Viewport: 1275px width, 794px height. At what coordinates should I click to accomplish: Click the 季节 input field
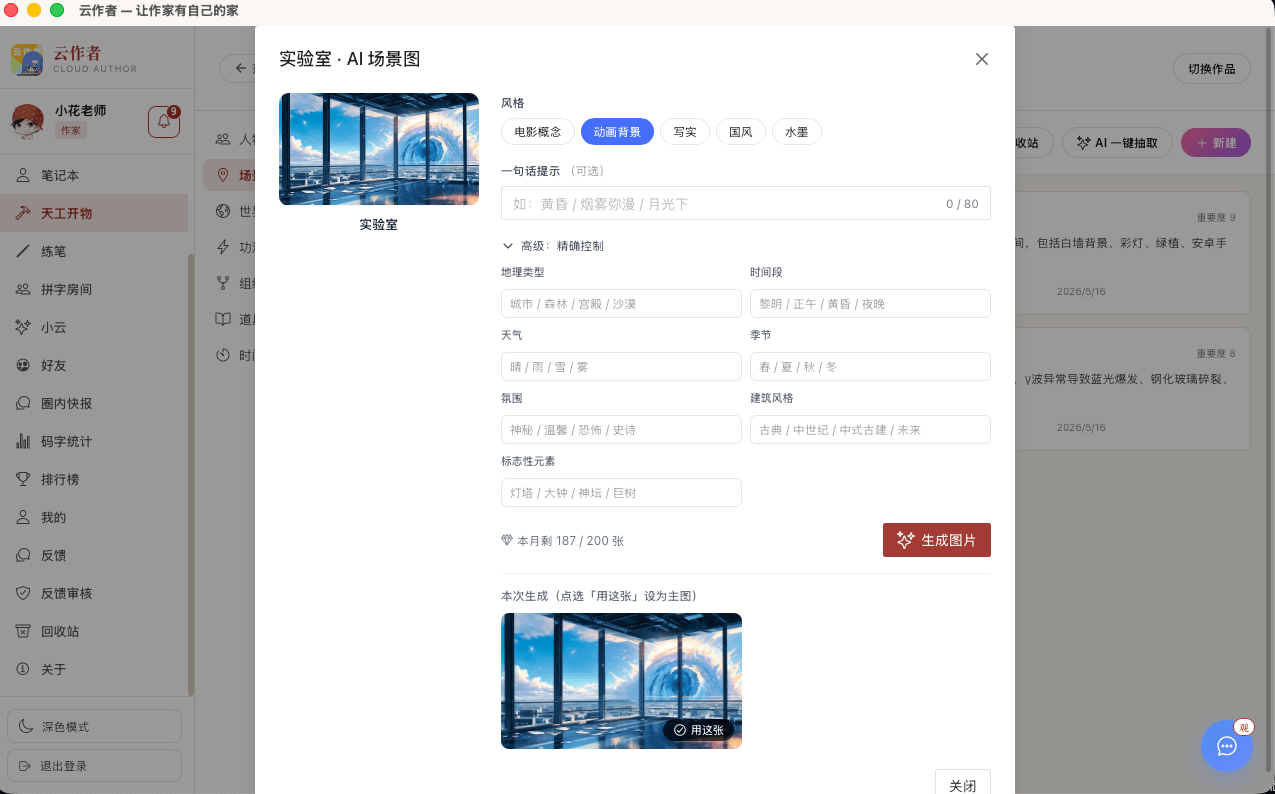870,366
